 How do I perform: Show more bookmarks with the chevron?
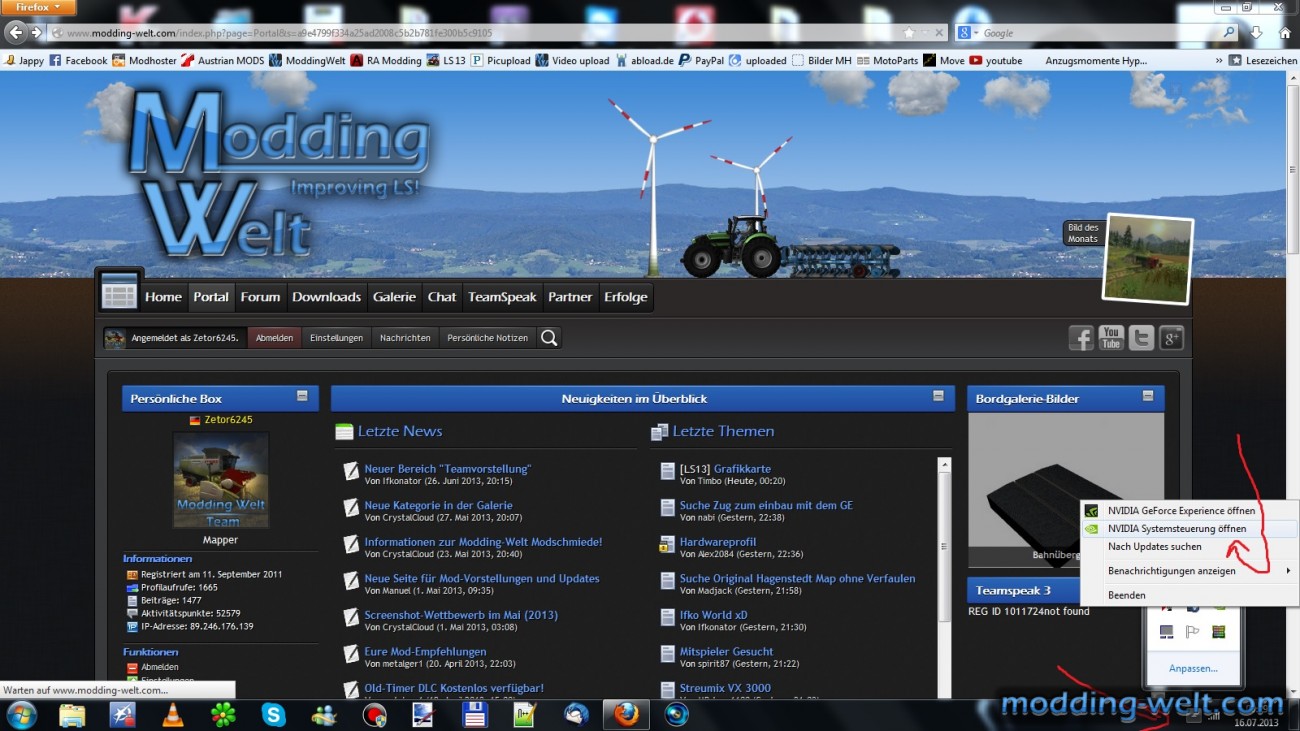1218,61
